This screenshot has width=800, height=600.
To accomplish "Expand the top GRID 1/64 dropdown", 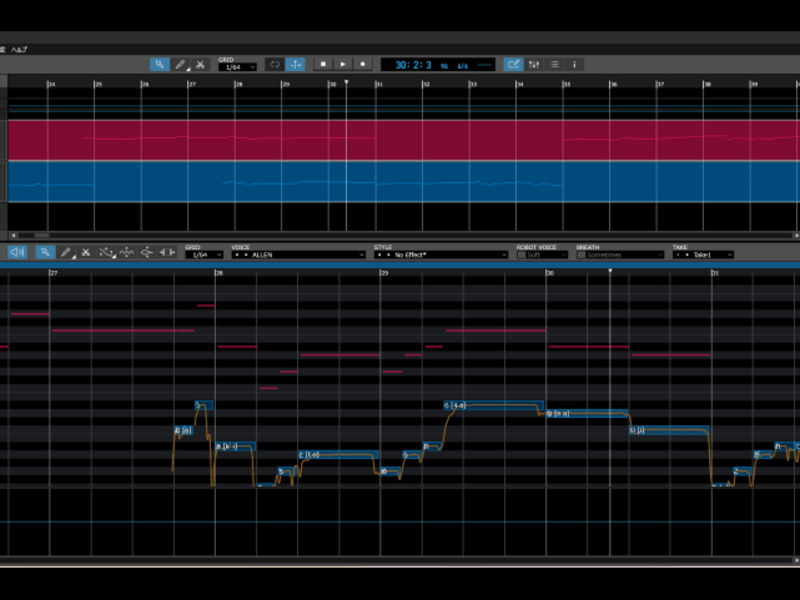I will click(x=238, y=67).
